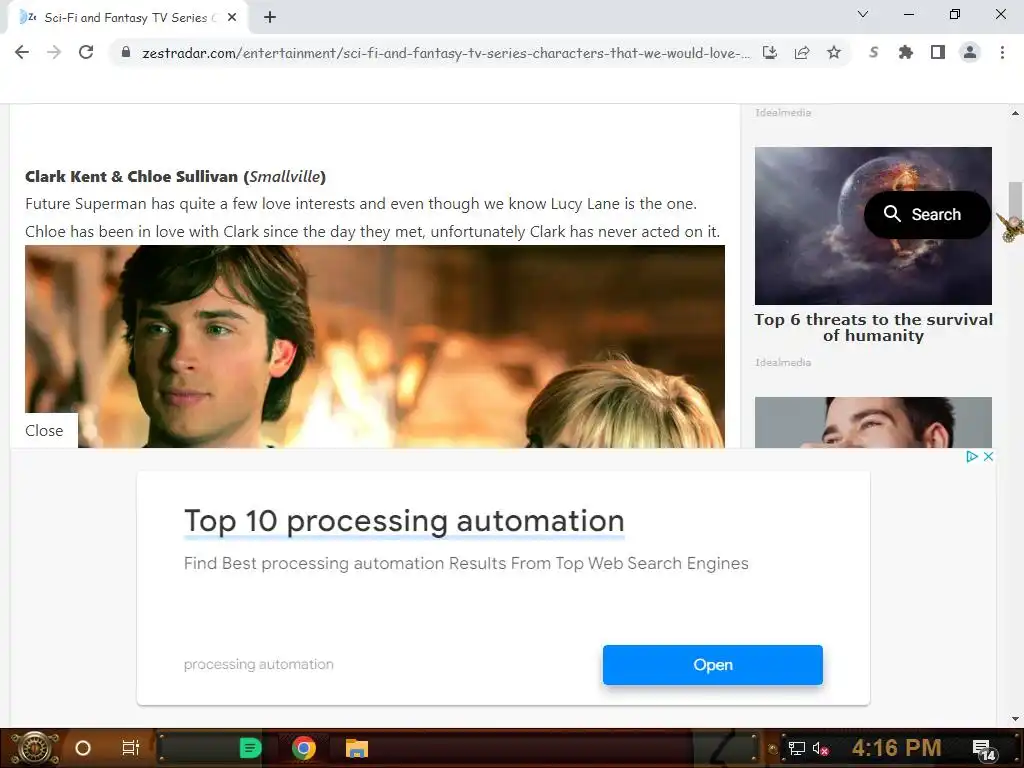Image resolution: width=1024 pixels, height=768 pixels.
Task: Dismiss the ad with the X icon
Action: (988, 456)
